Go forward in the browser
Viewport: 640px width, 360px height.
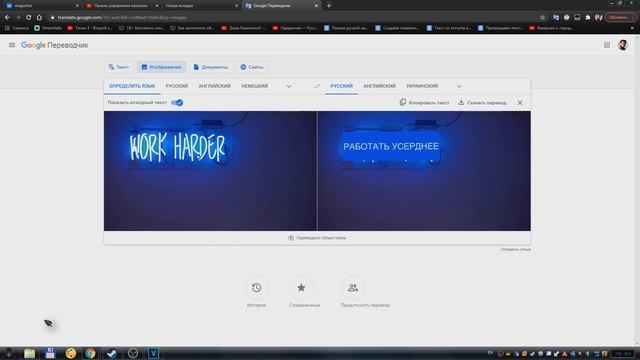(x=18, y=18)
